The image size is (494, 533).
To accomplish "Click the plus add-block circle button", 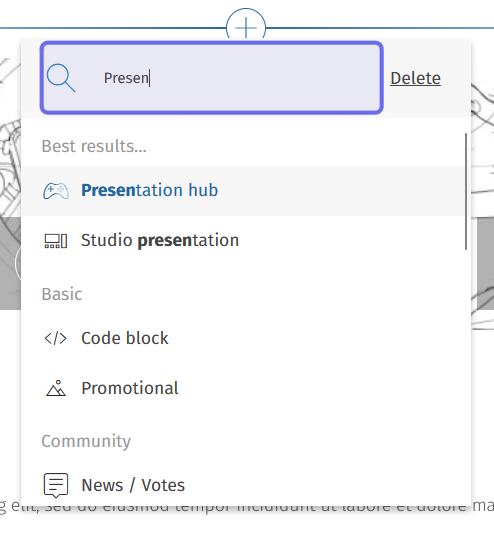I will pos(246,27).
